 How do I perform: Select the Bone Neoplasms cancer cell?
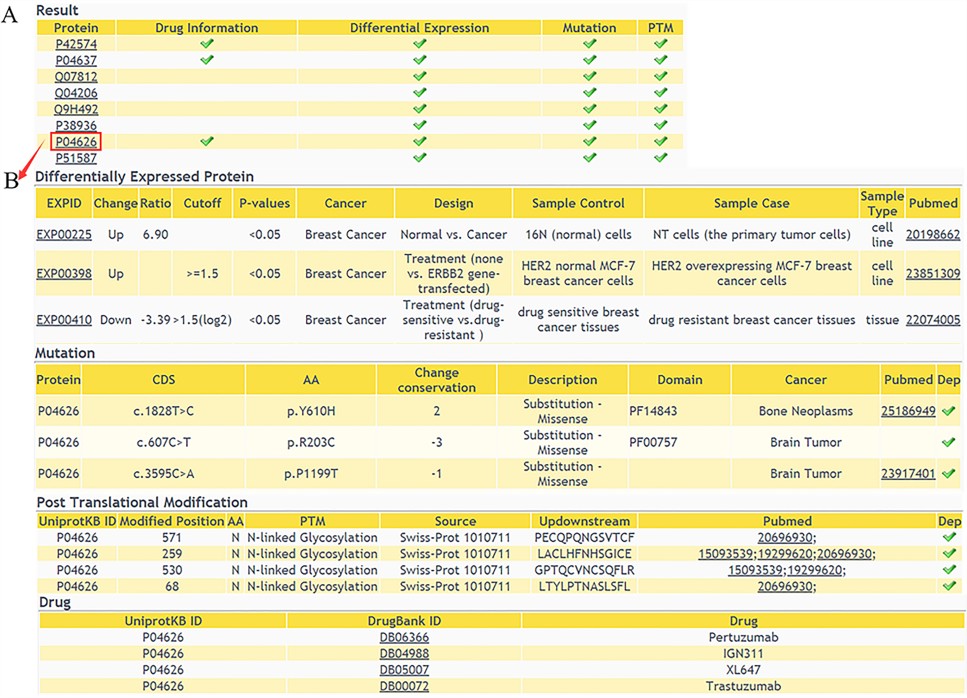point(805,411)
